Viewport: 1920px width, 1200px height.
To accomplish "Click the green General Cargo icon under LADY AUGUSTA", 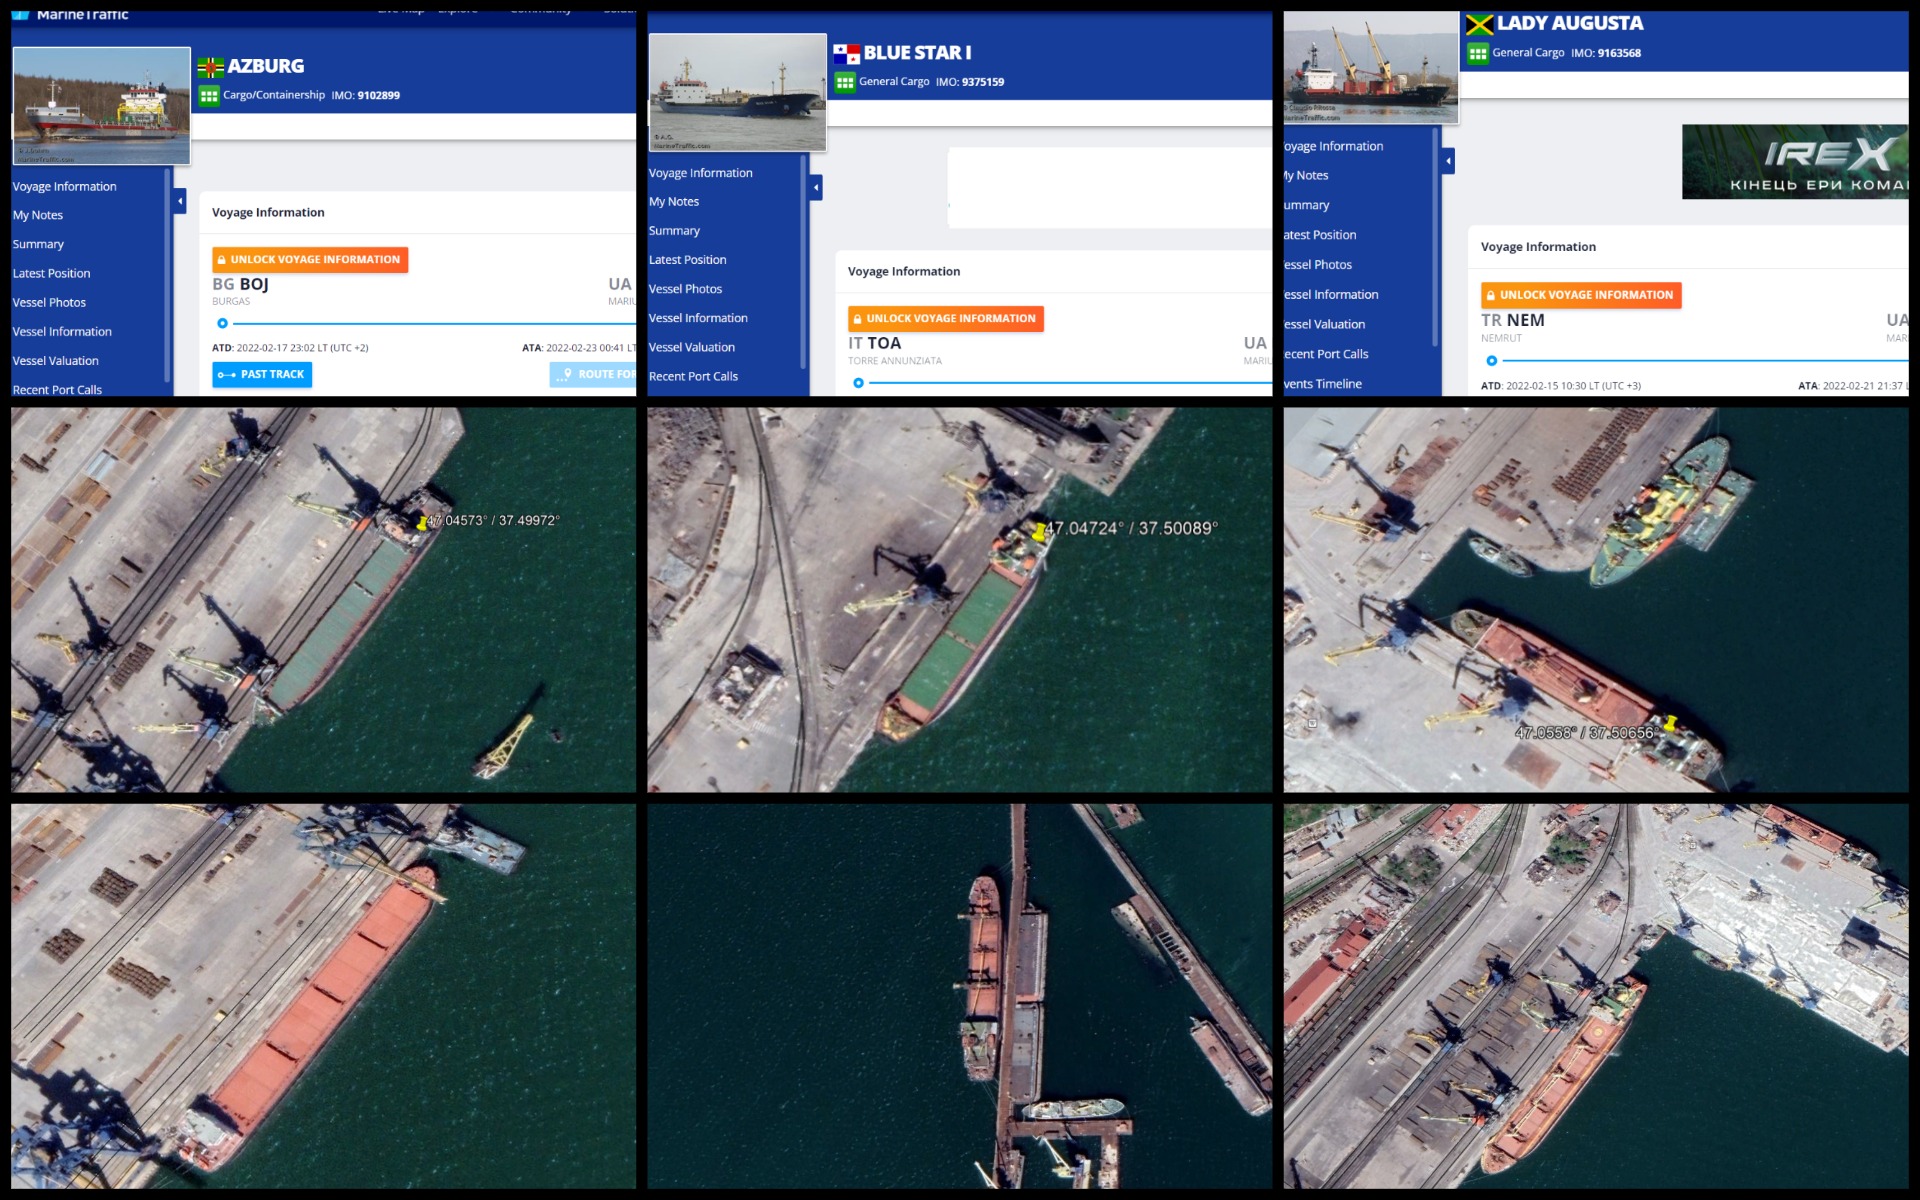I will pos(1478,54).
